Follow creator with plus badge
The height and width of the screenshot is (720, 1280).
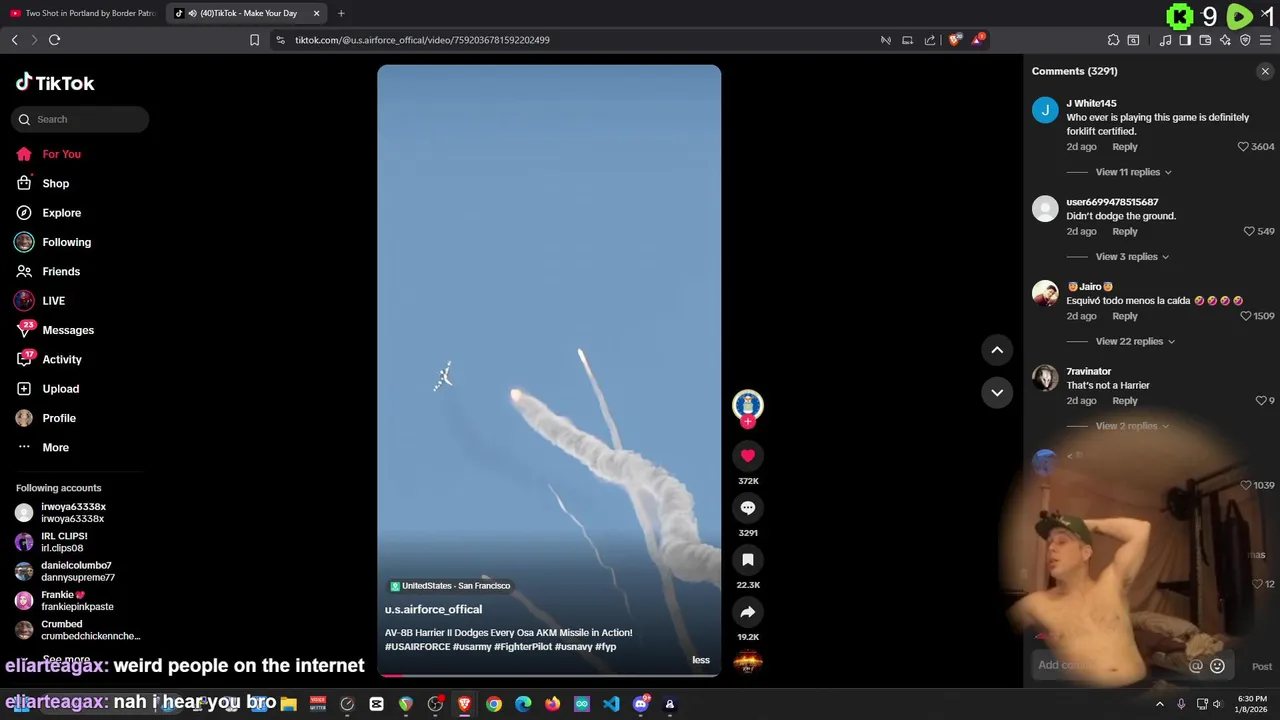coord(747,422)
